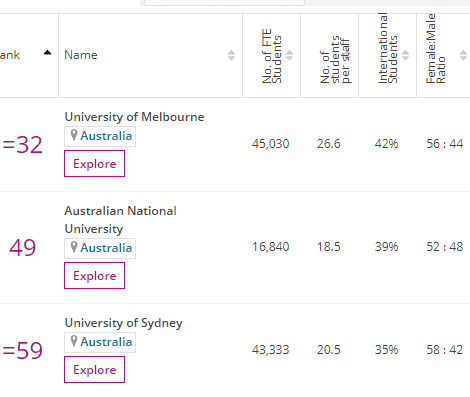Open Australia link under University of Melbourne
Screen dimensions: 470x397
pos(106,136)
